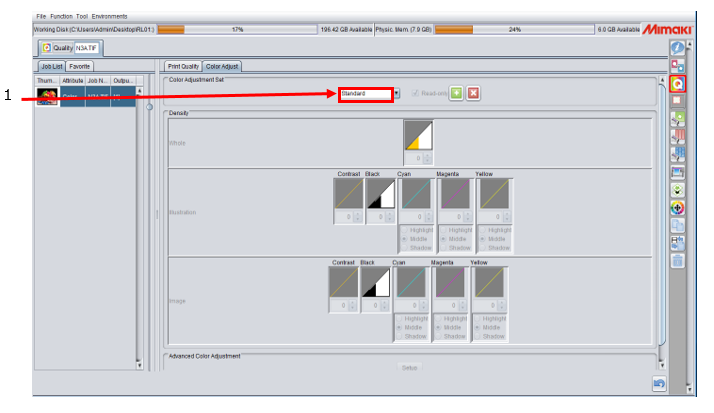Click the duplicate job icon
The image size is (714, 413).
pos(677,225)
